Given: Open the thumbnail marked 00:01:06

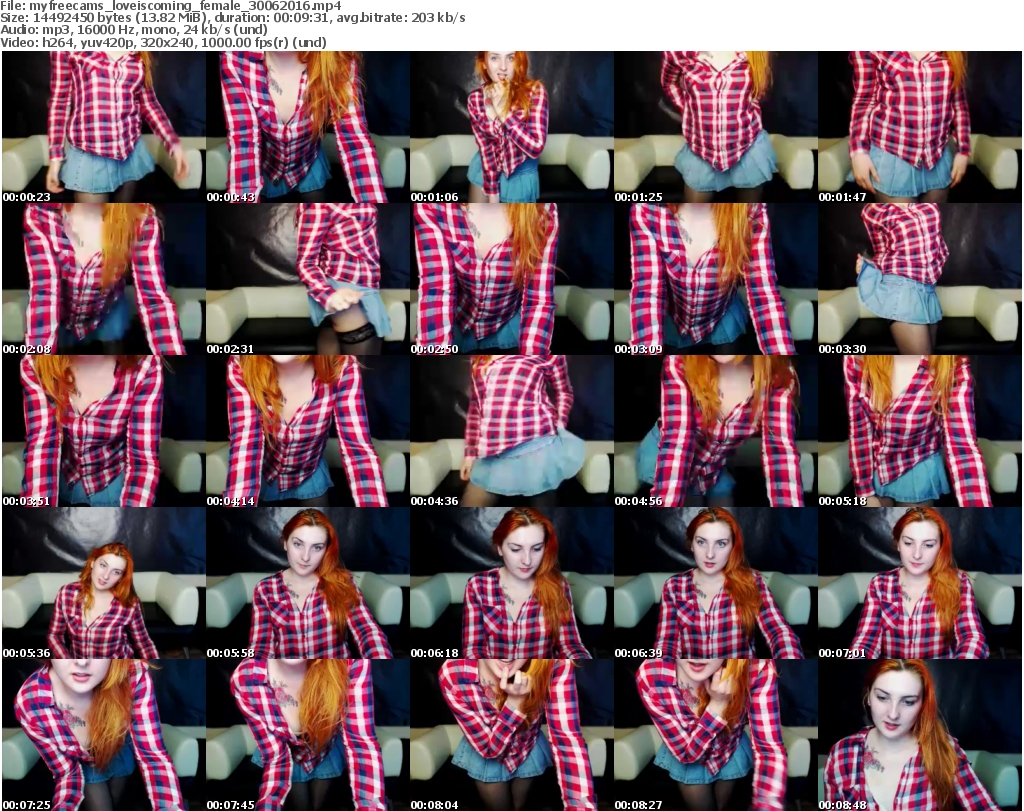Looking at the screenshot, I should 511,127.
